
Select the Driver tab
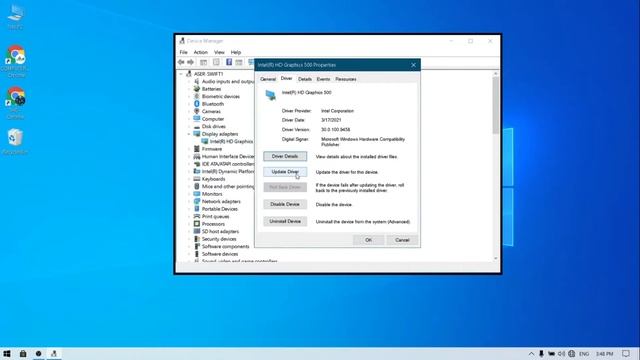tap(287, 78)
